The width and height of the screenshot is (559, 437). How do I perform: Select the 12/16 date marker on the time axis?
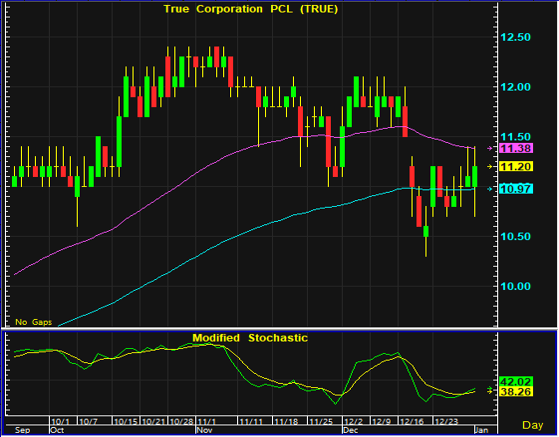pyautogui.click(x=411, y=421)
